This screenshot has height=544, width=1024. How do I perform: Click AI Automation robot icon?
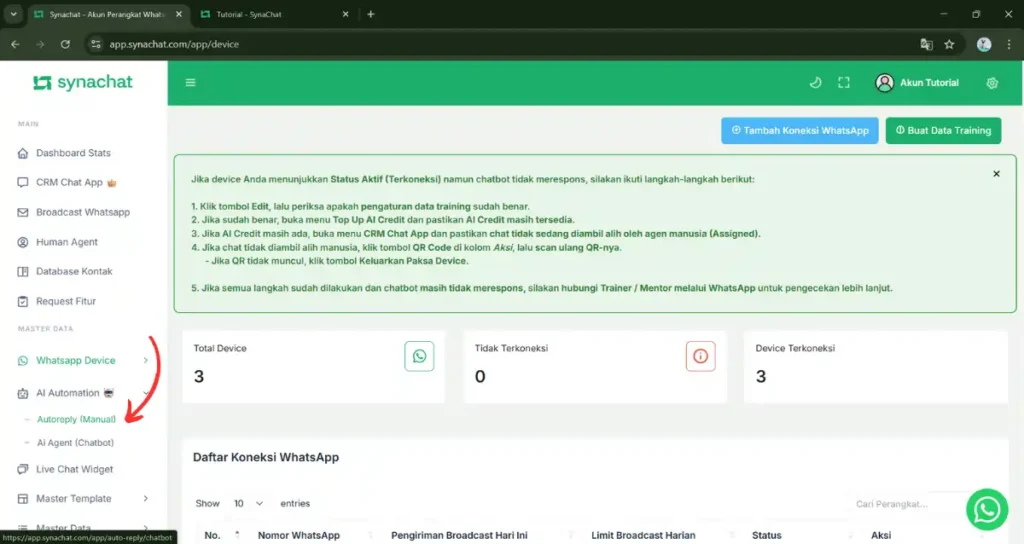(x=23, y=393)
